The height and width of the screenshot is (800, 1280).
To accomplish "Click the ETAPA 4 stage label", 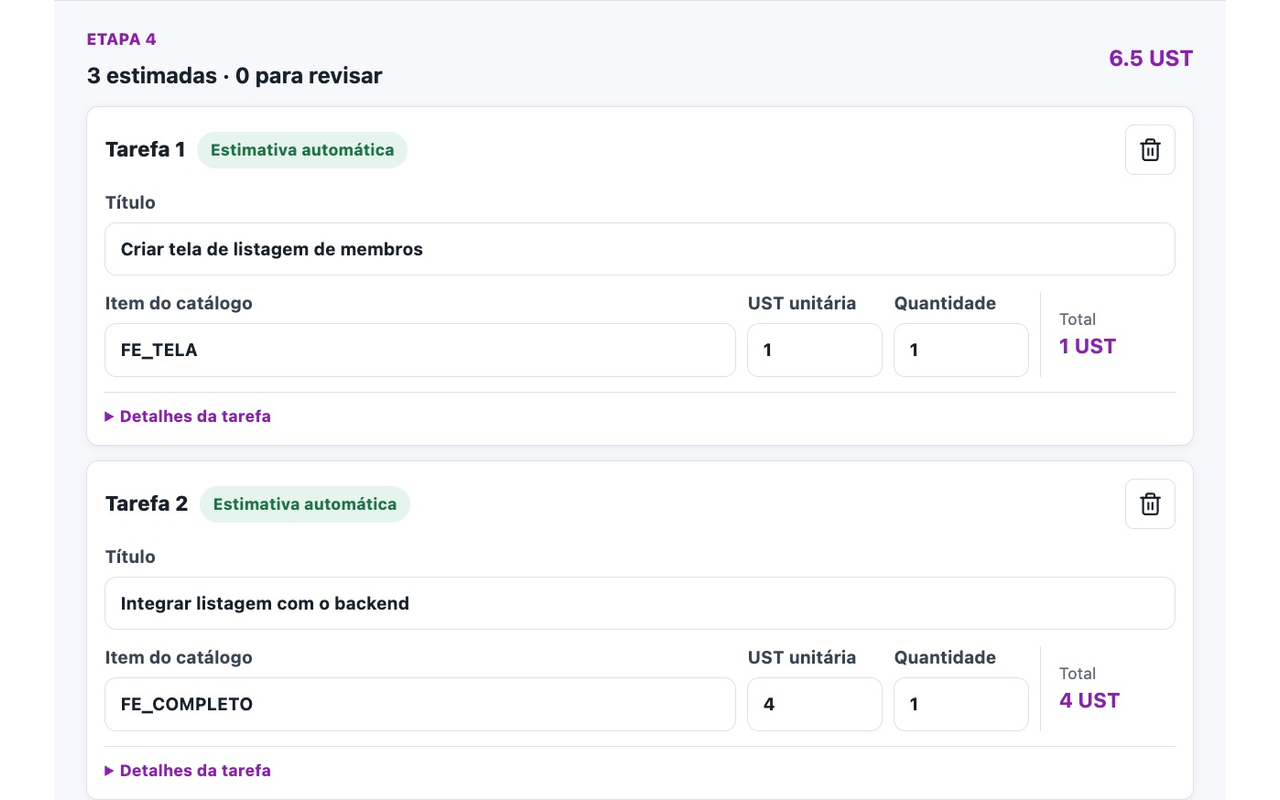I will coord(121,39).
